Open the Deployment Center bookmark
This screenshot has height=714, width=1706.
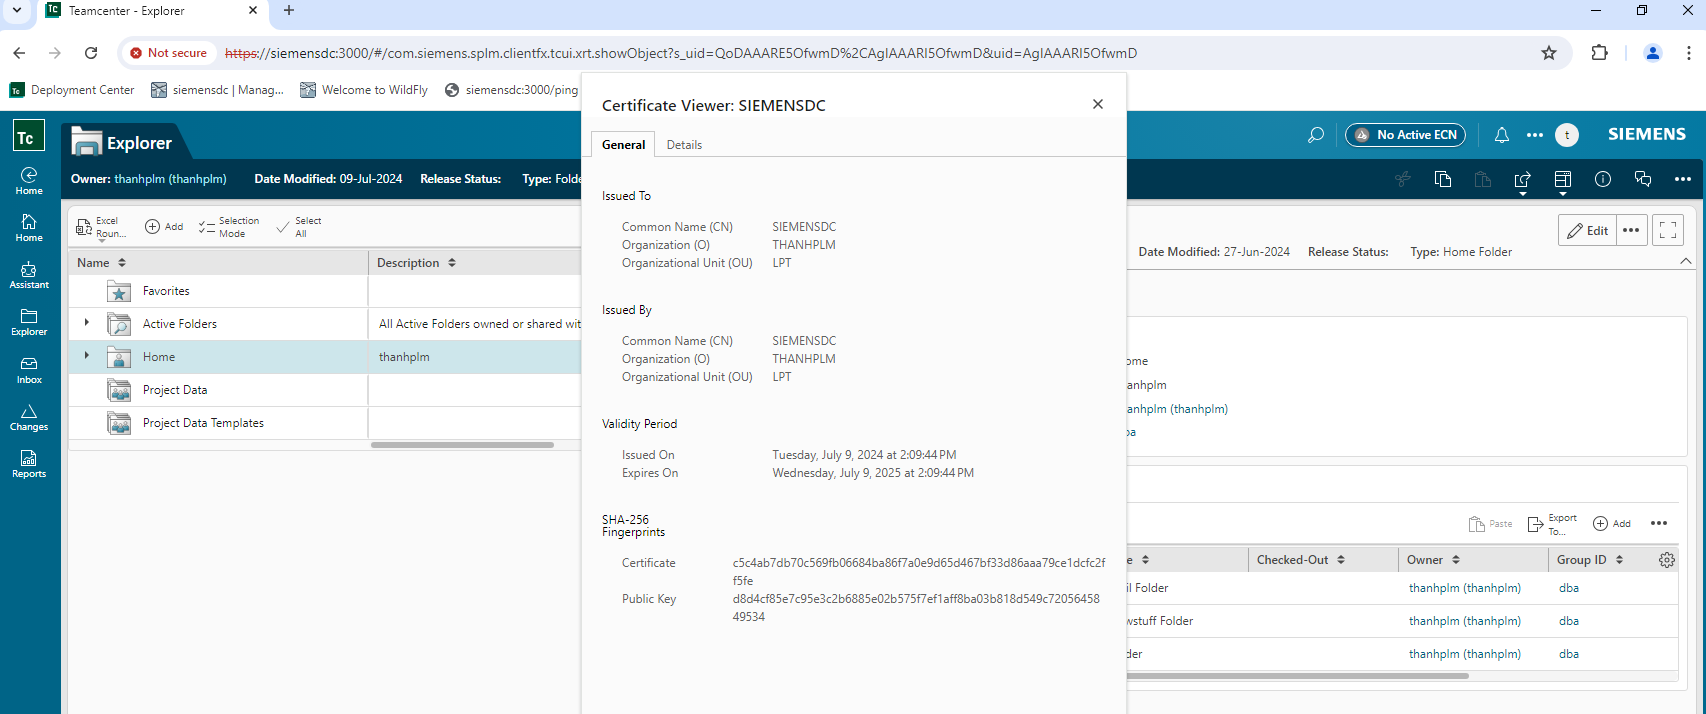click(72, 90)
